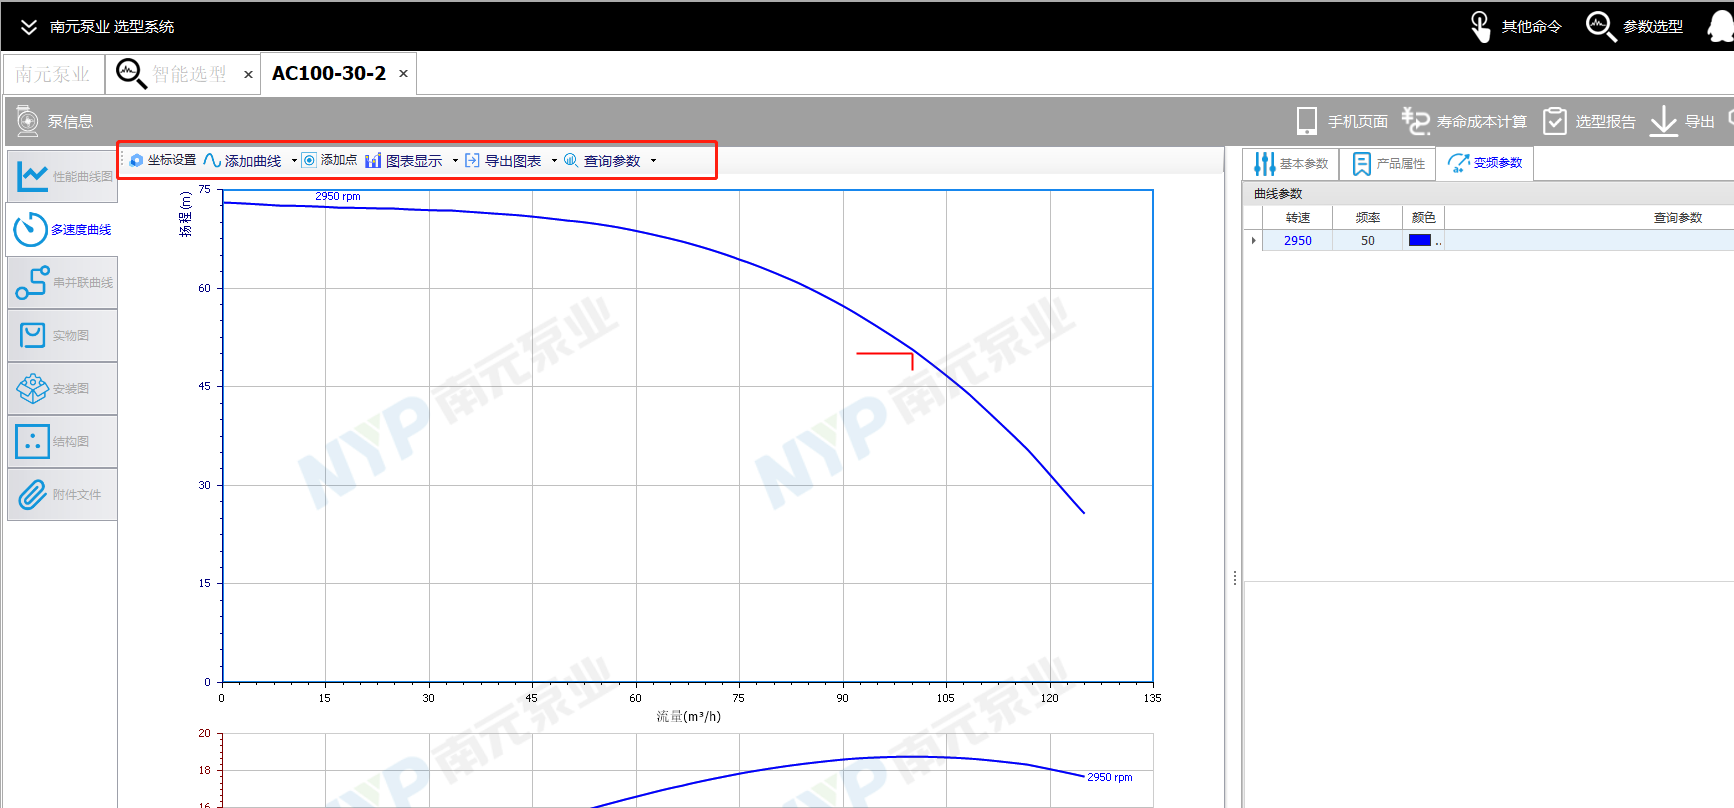Open 实物图 picture icon
Screen dimensions: 1734x808
32,335
